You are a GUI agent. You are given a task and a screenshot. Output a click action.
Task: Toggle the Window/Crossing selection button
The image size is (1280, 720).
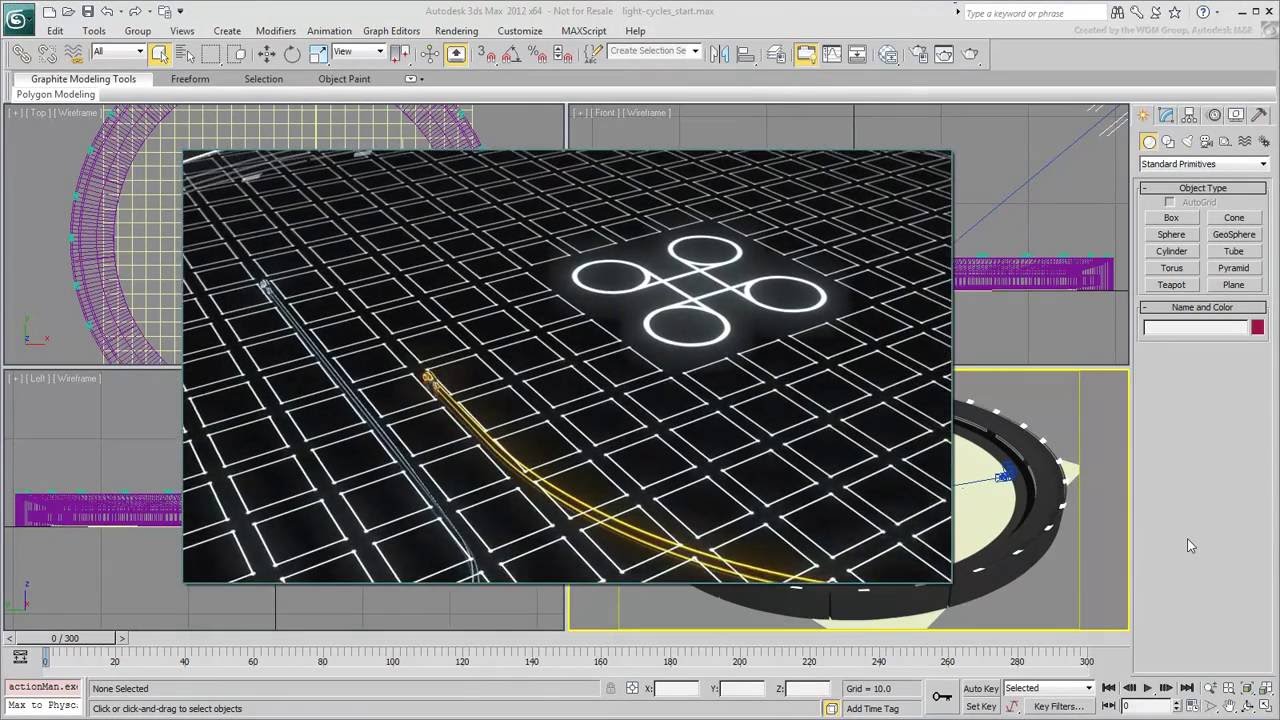[237, 54]
